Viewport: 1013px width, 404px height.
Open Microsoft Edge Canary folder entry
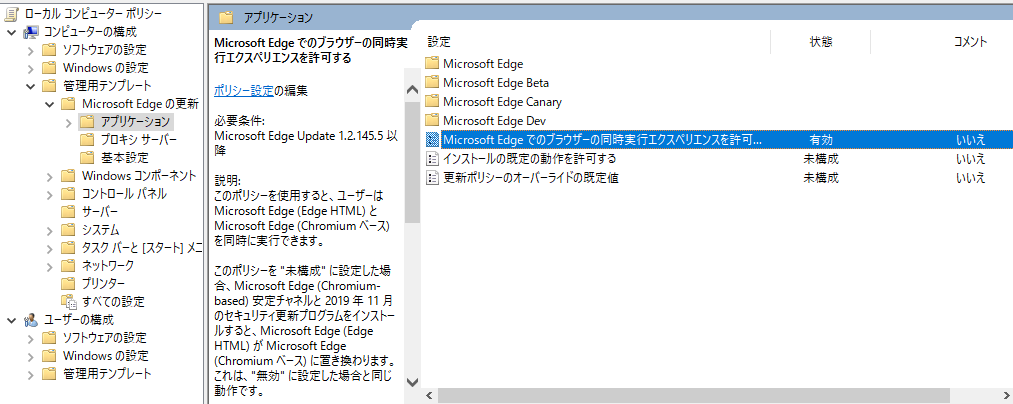(503, 101)
